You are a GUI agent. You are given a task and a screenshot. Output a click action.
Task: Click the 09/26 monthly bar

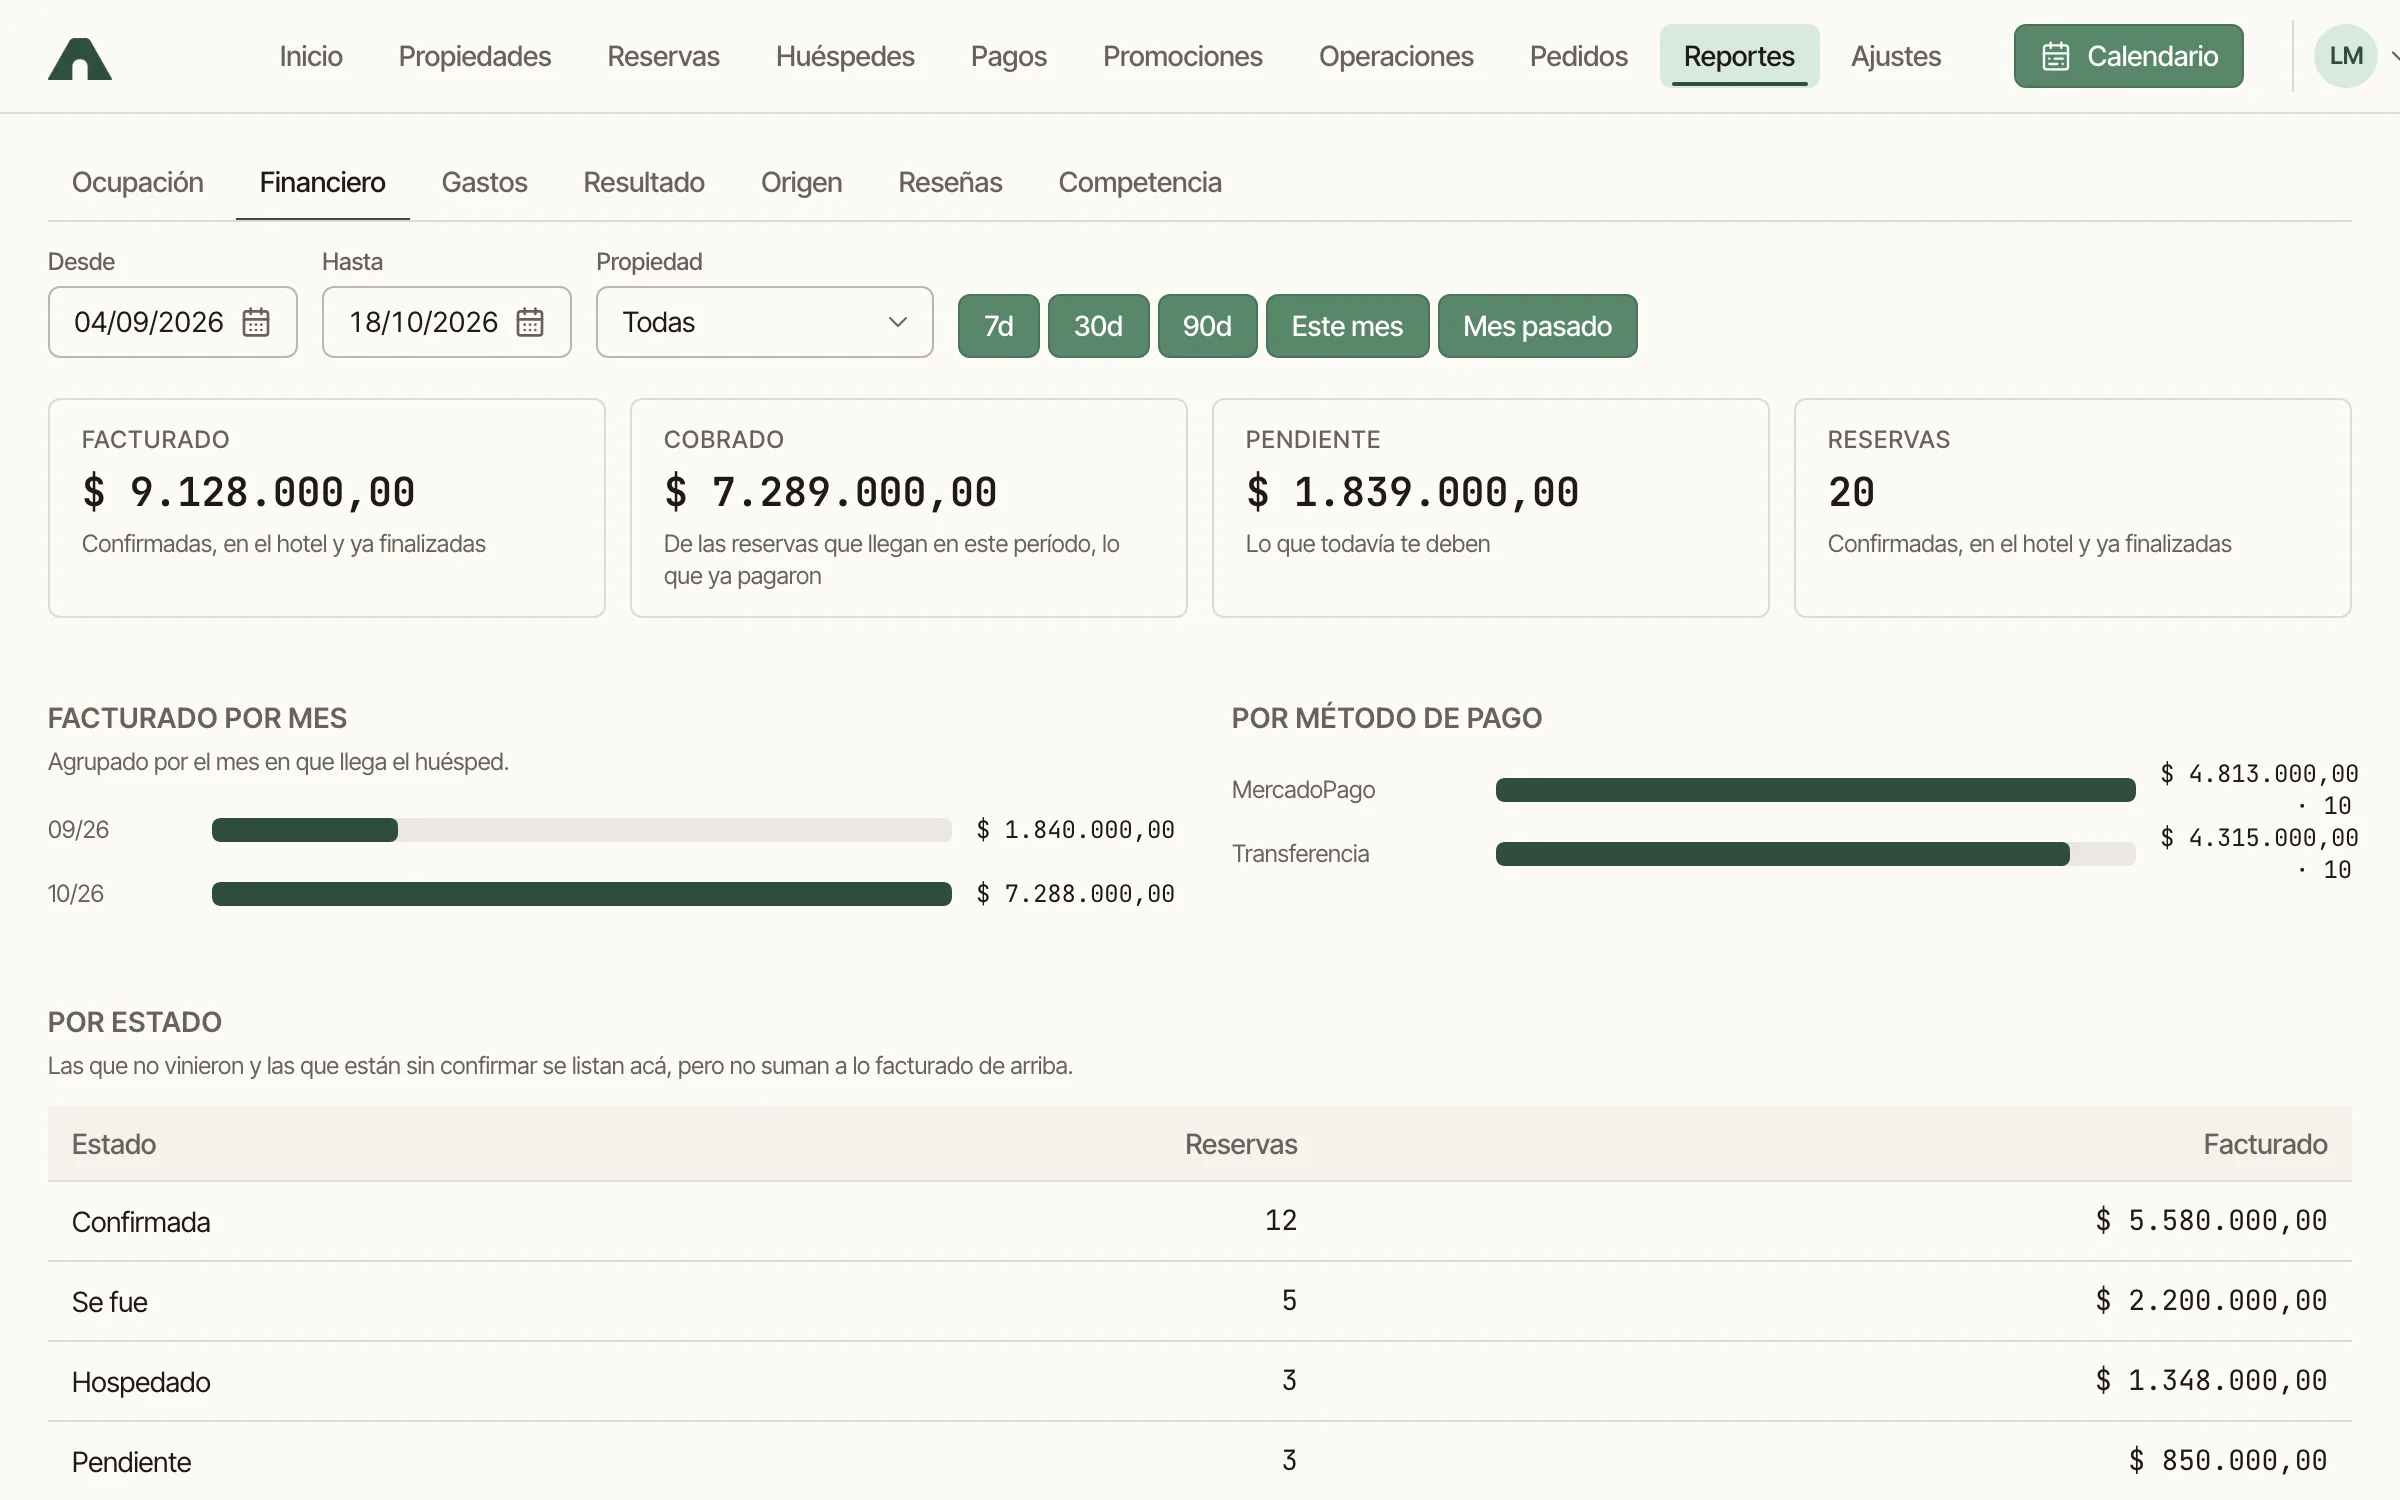582,830
